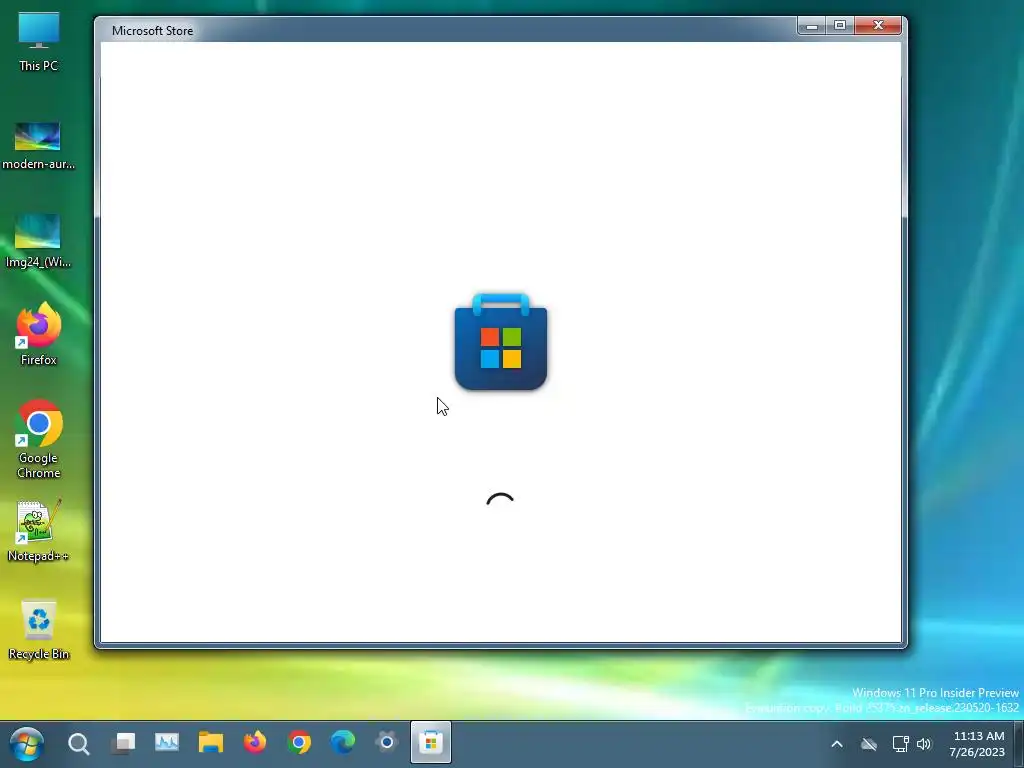Screen dimensions: 1024x768
Task: Click the OneDrive cloud tray icon
Action: coord(869,744)
